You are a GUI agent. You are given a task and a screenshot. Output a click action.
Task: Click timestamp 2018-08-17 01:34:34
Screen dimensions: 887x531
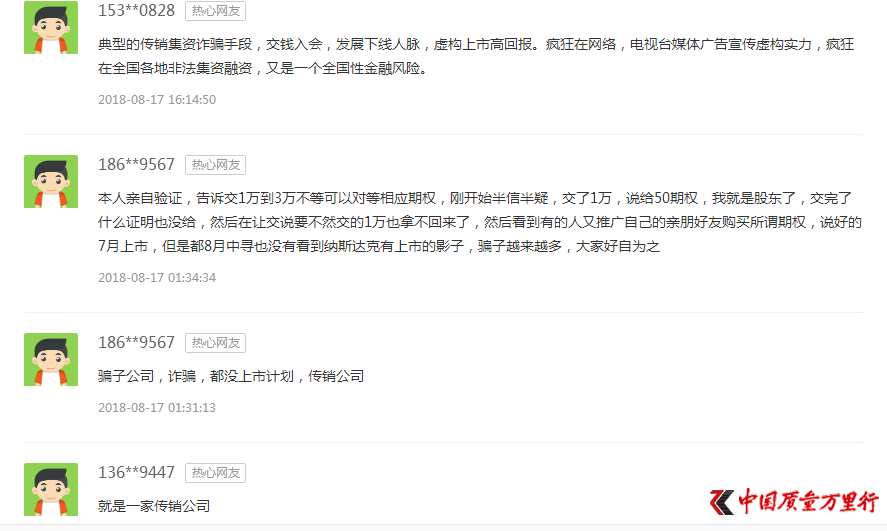tap(157, 278)
